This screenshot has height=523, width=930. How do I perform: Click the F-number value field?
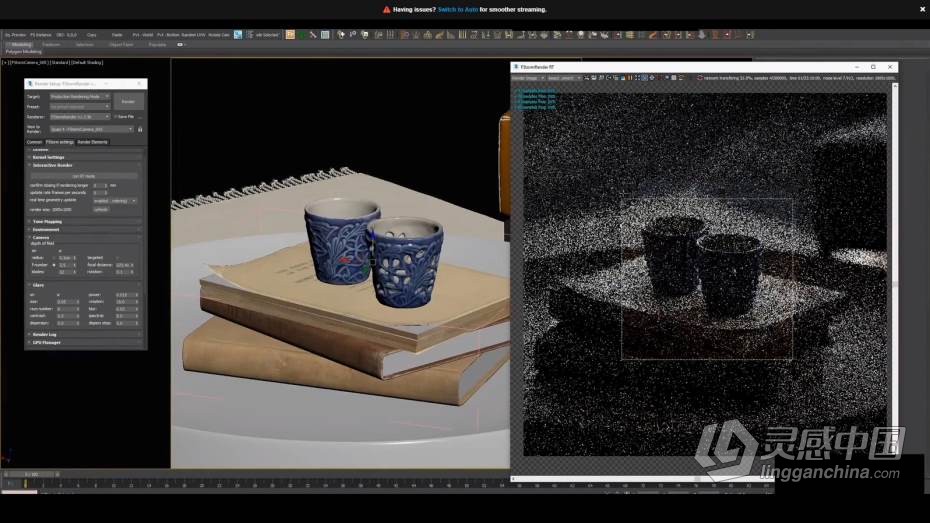65,265
